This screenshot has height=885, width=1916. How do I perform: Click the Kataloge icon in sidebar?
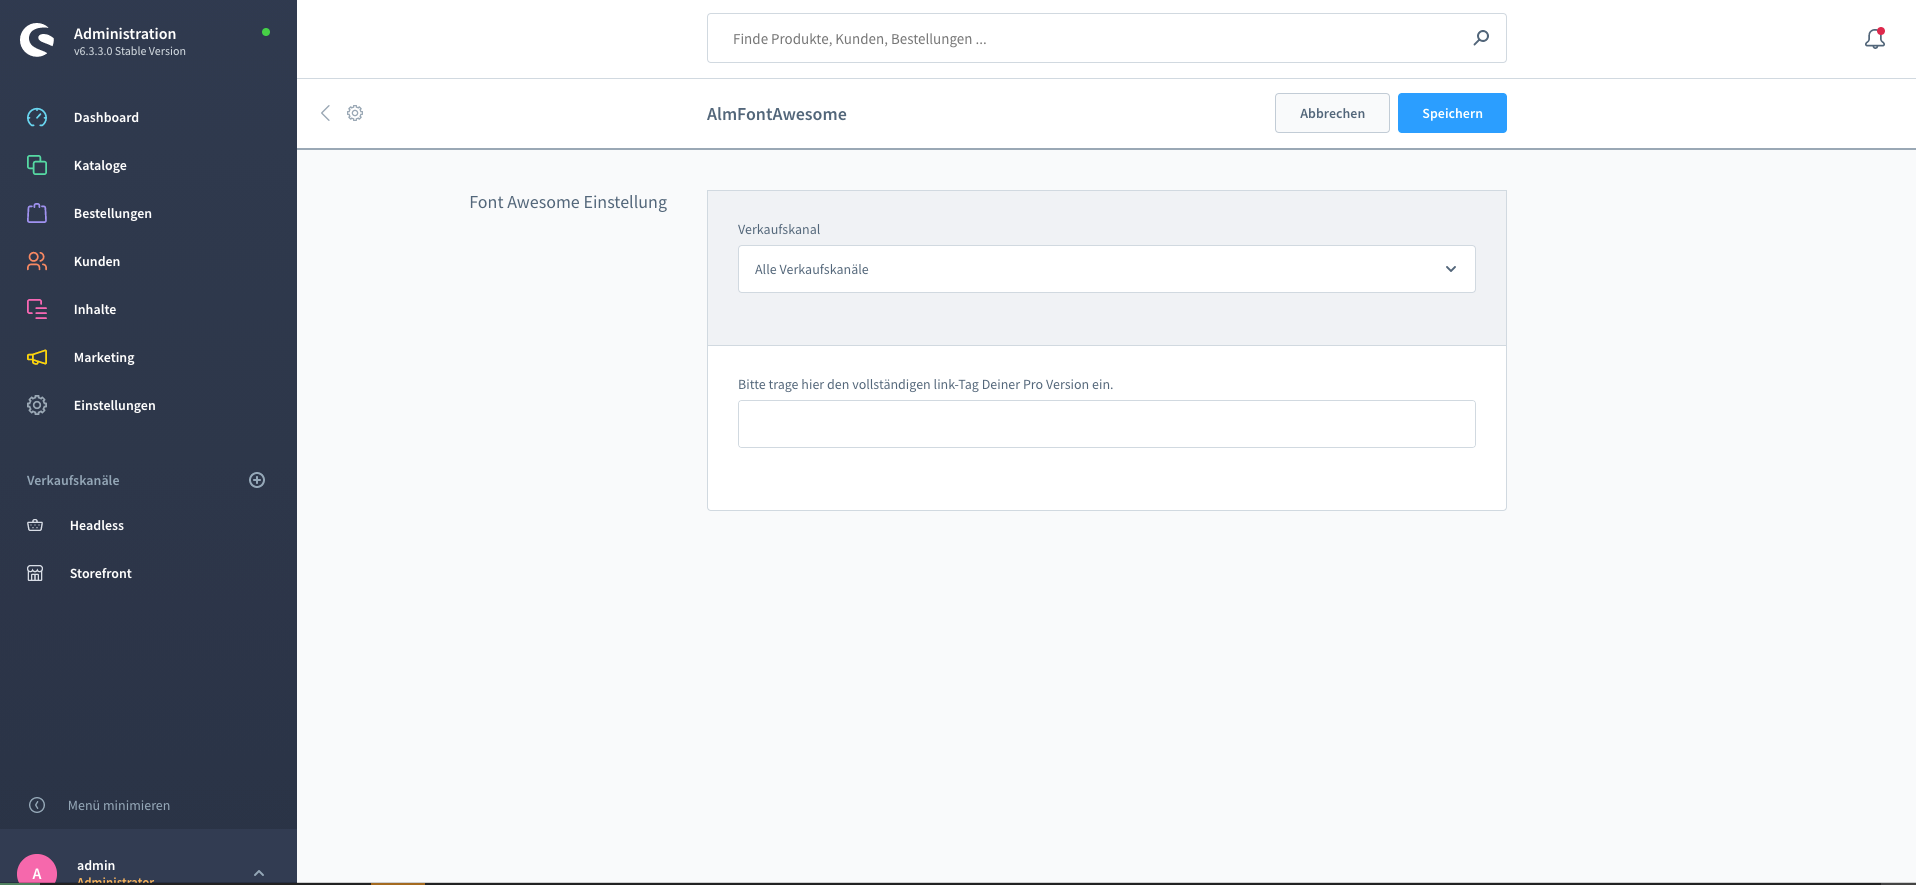coord(37,165)
